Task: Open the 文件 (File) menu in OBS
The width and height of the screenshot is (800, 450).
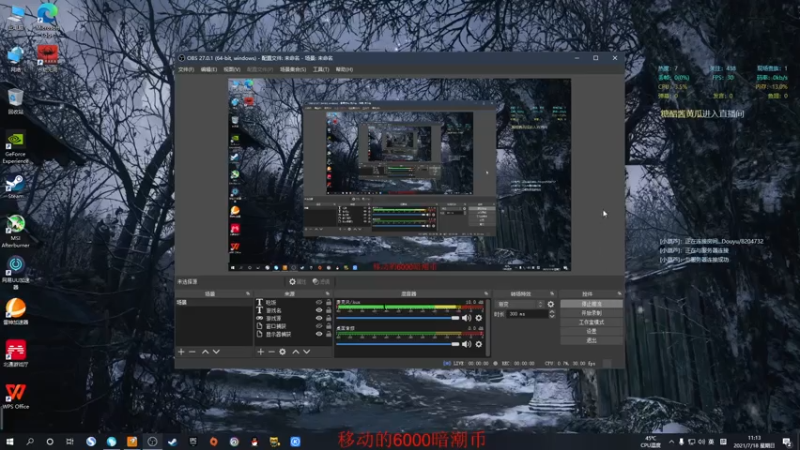Action: pos(186,69)
